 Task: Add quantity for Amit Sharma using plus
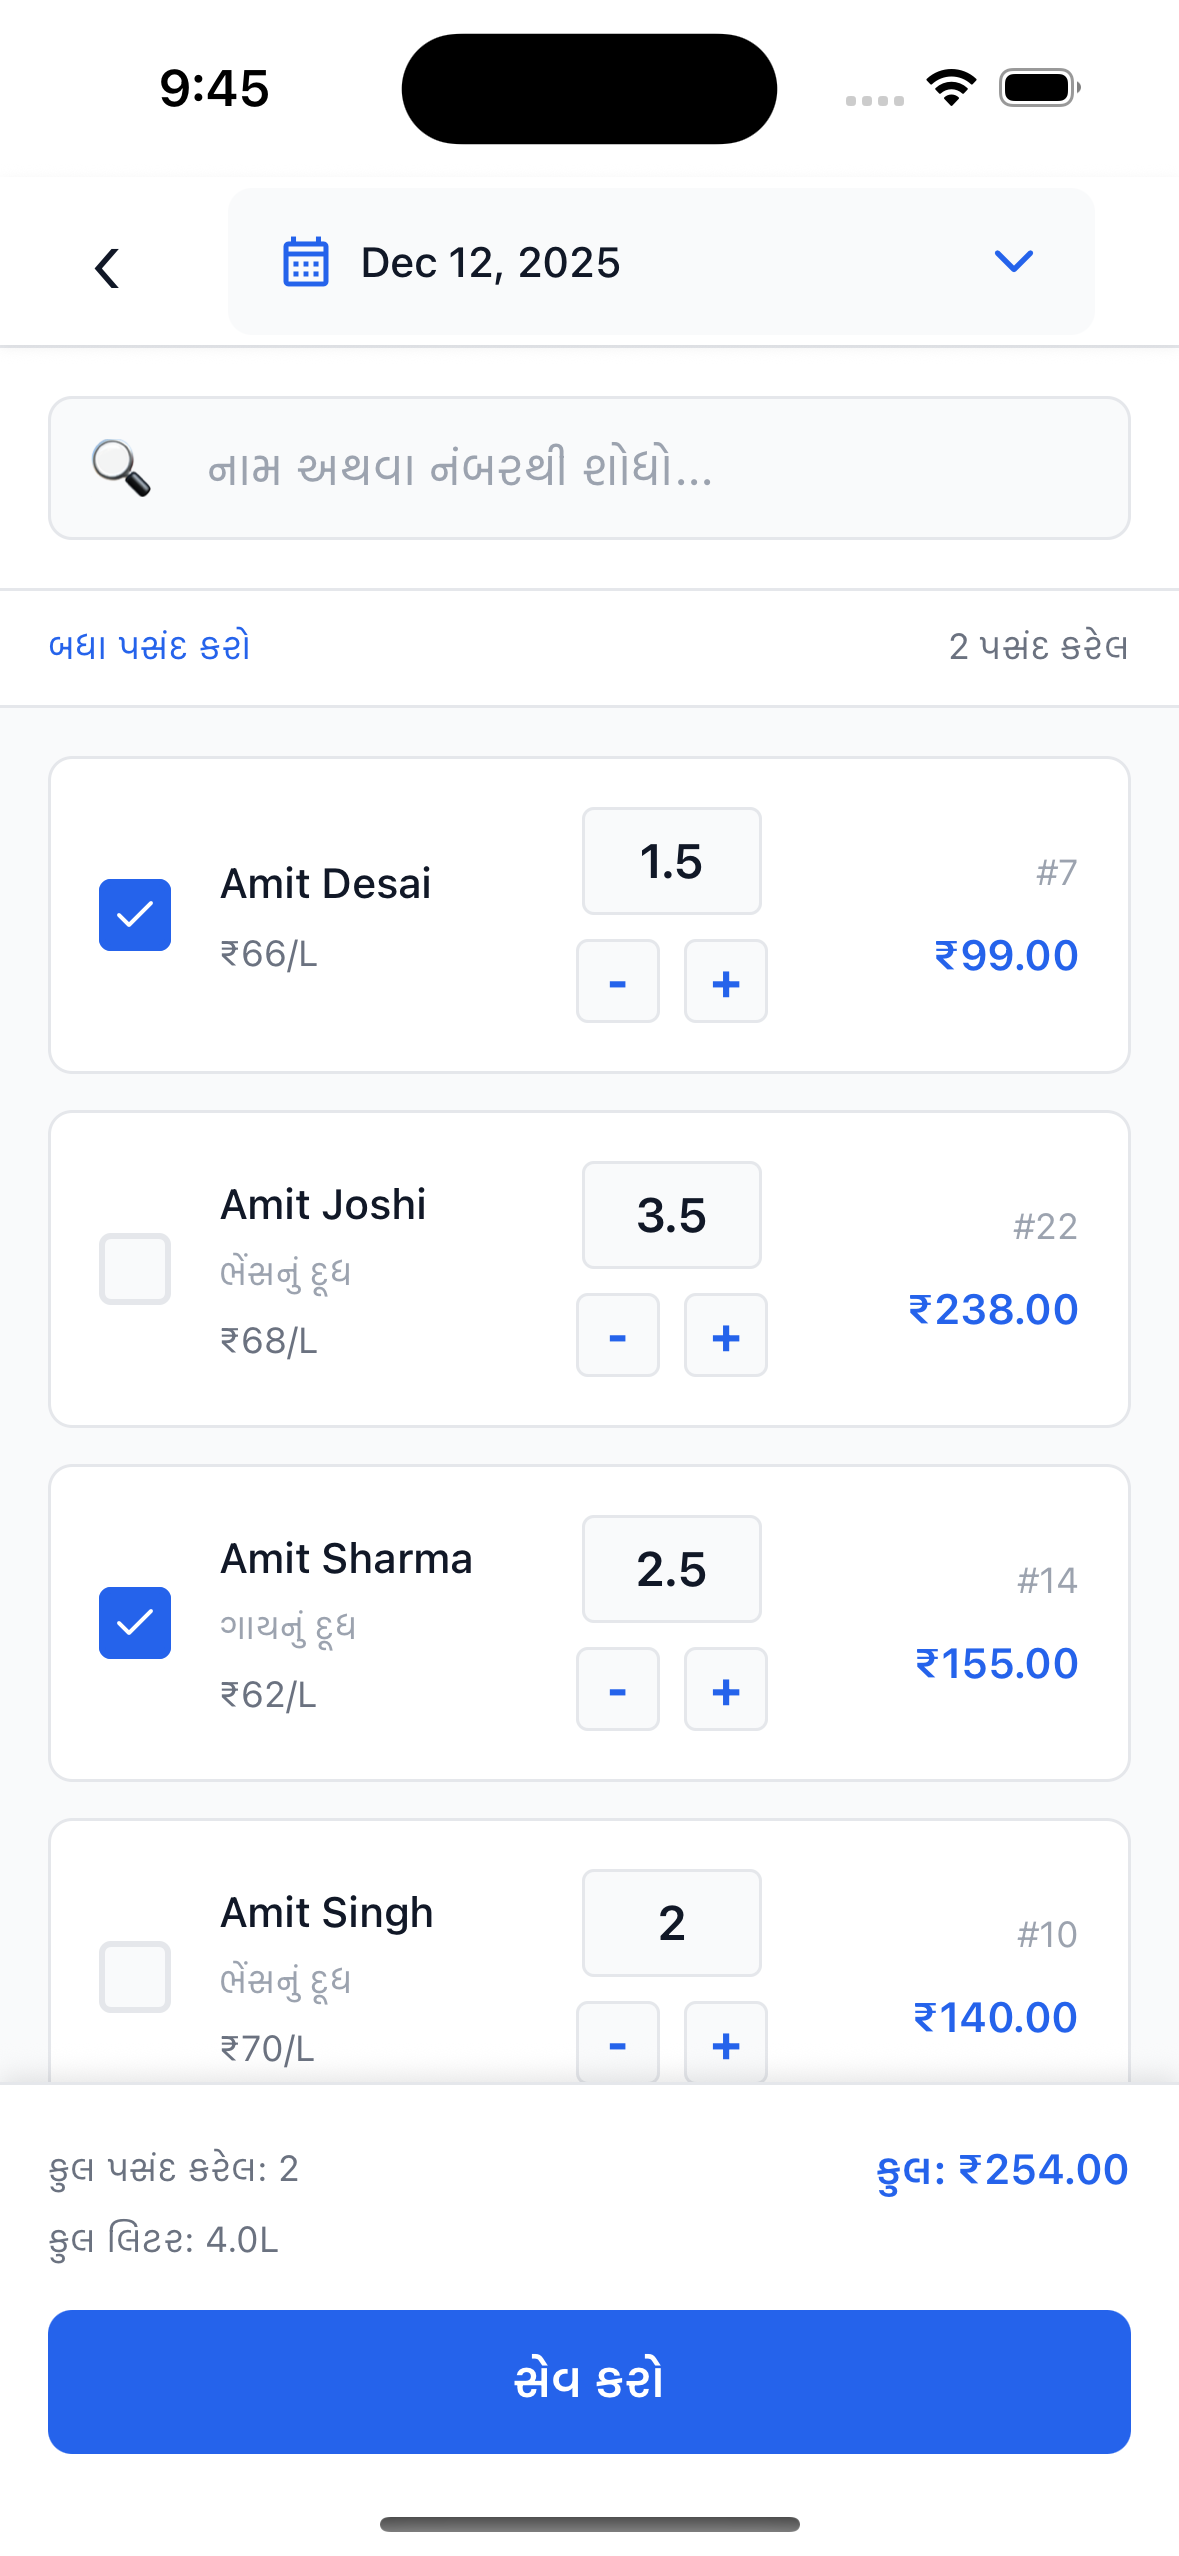725,1690
